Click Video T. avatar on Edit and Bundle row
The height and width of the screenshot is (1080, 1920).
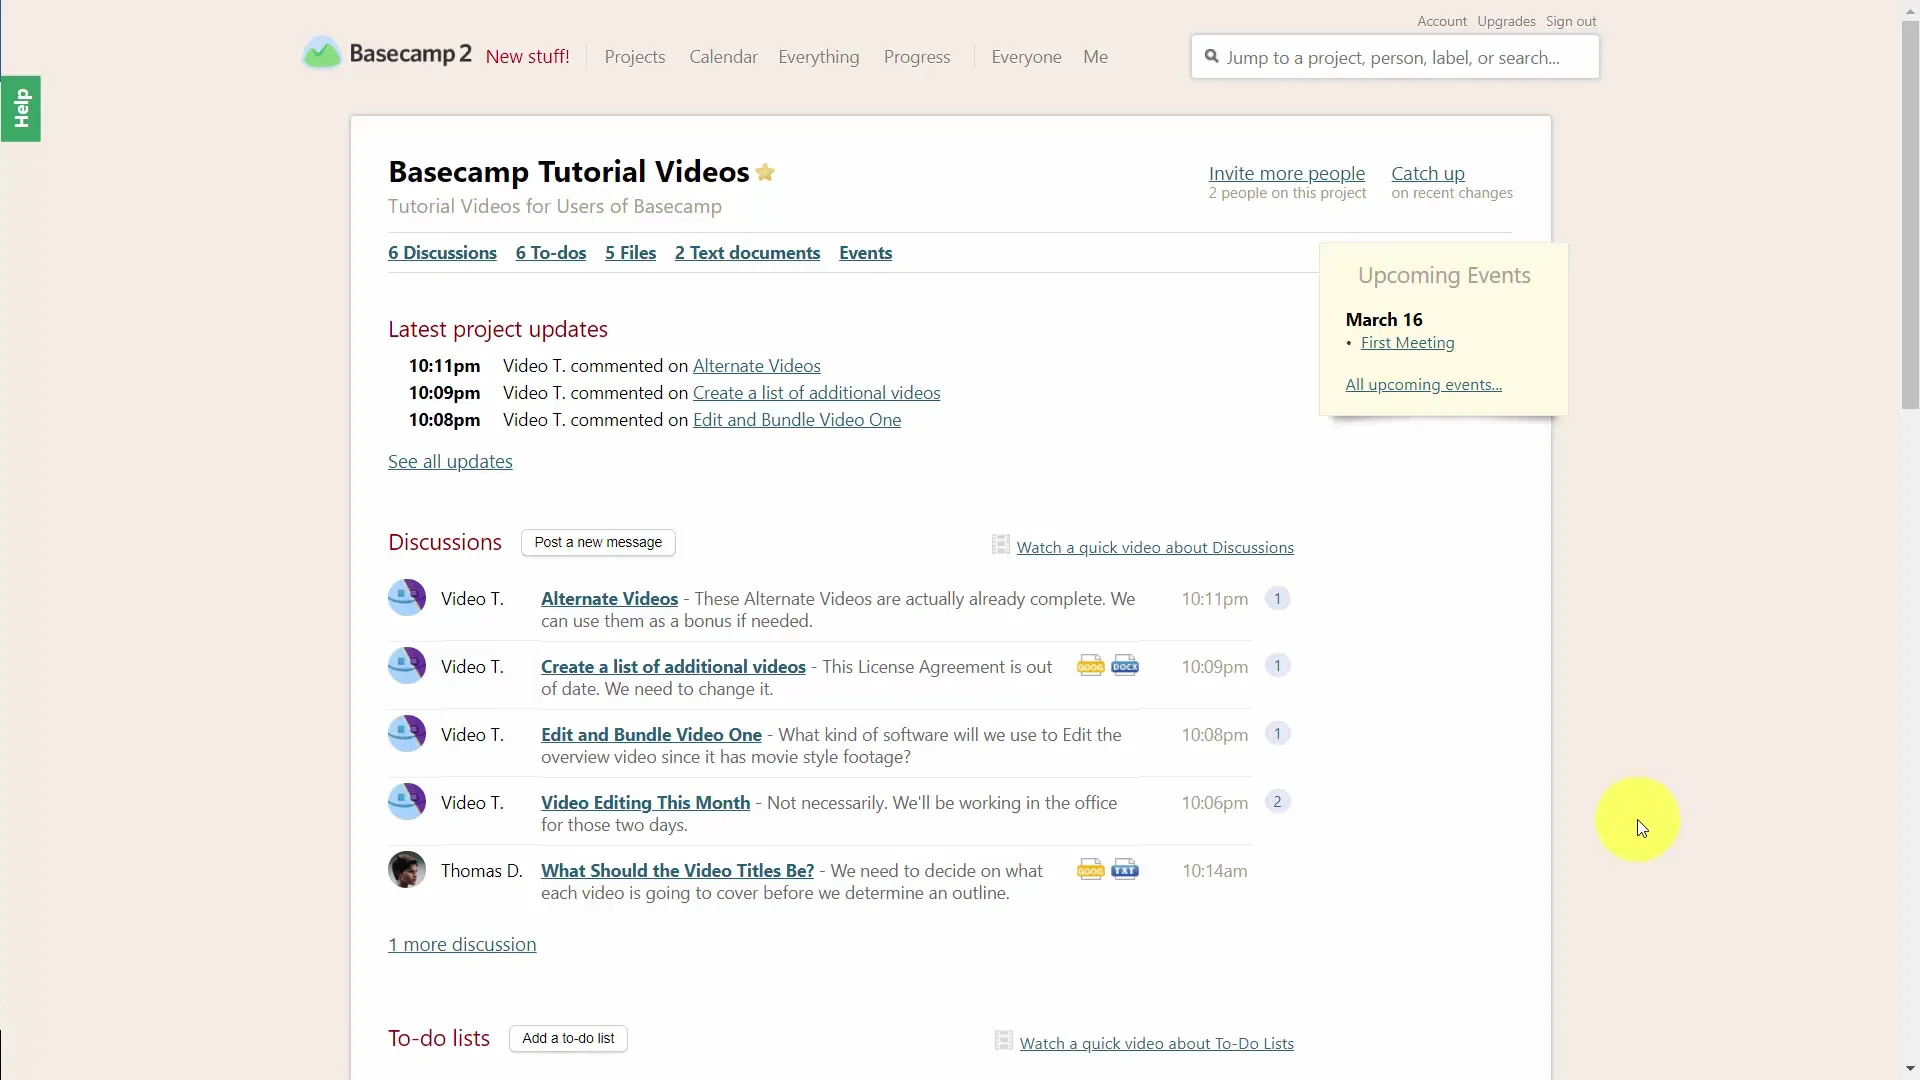407,734
